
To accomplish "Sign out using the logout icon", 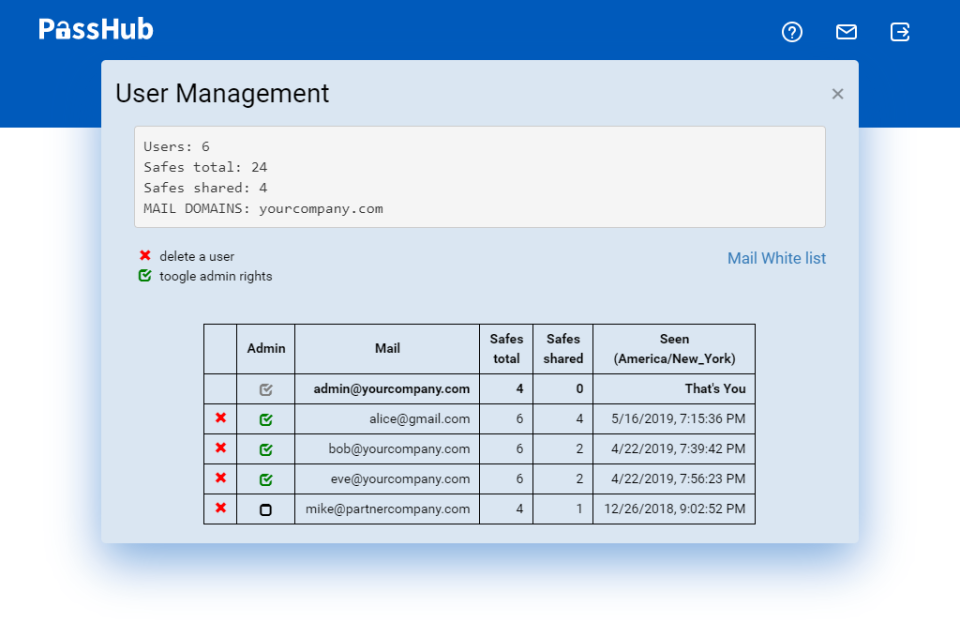I will click(899, 32).
